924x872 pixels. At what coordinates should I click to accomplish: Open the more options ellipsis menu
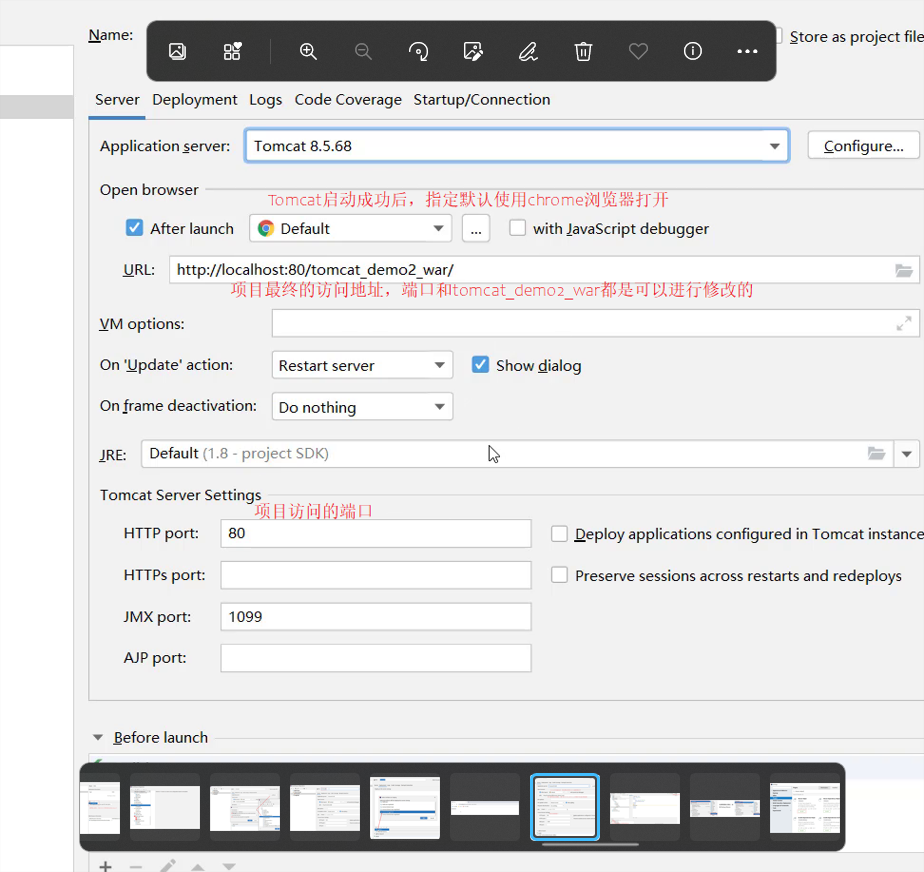747,51
